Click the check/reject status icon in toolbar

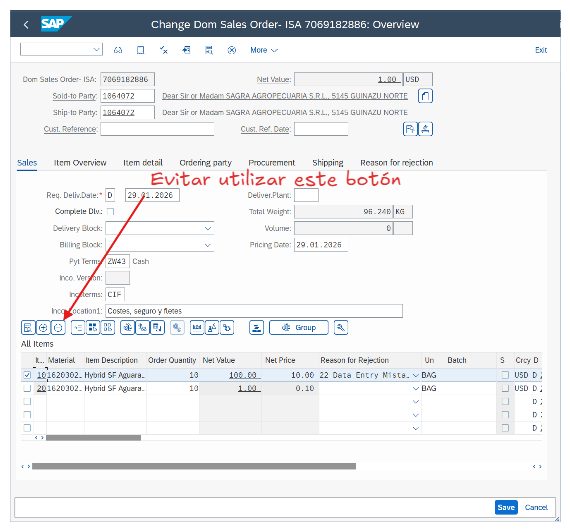164,50
